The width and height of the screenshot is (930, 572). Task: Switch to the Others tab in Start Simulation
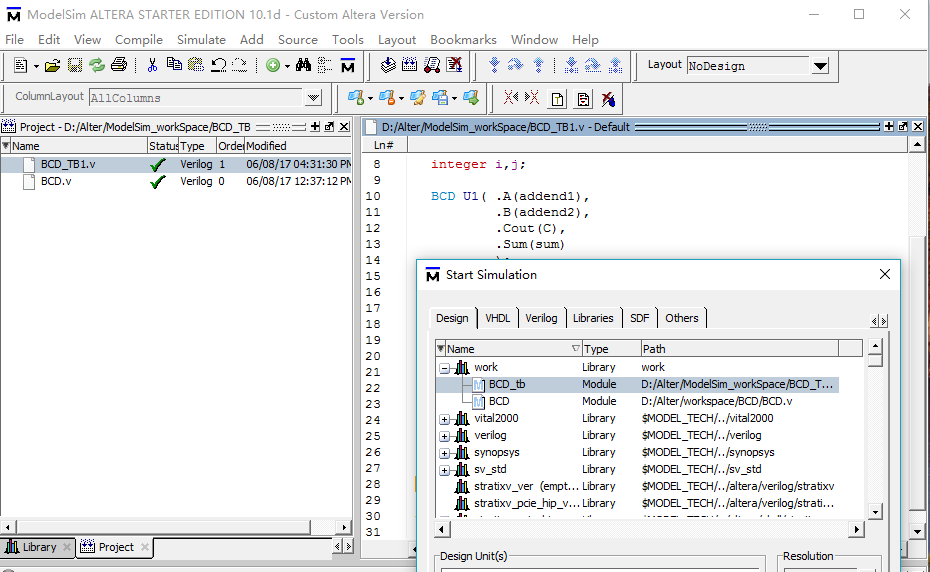[681, 318]
